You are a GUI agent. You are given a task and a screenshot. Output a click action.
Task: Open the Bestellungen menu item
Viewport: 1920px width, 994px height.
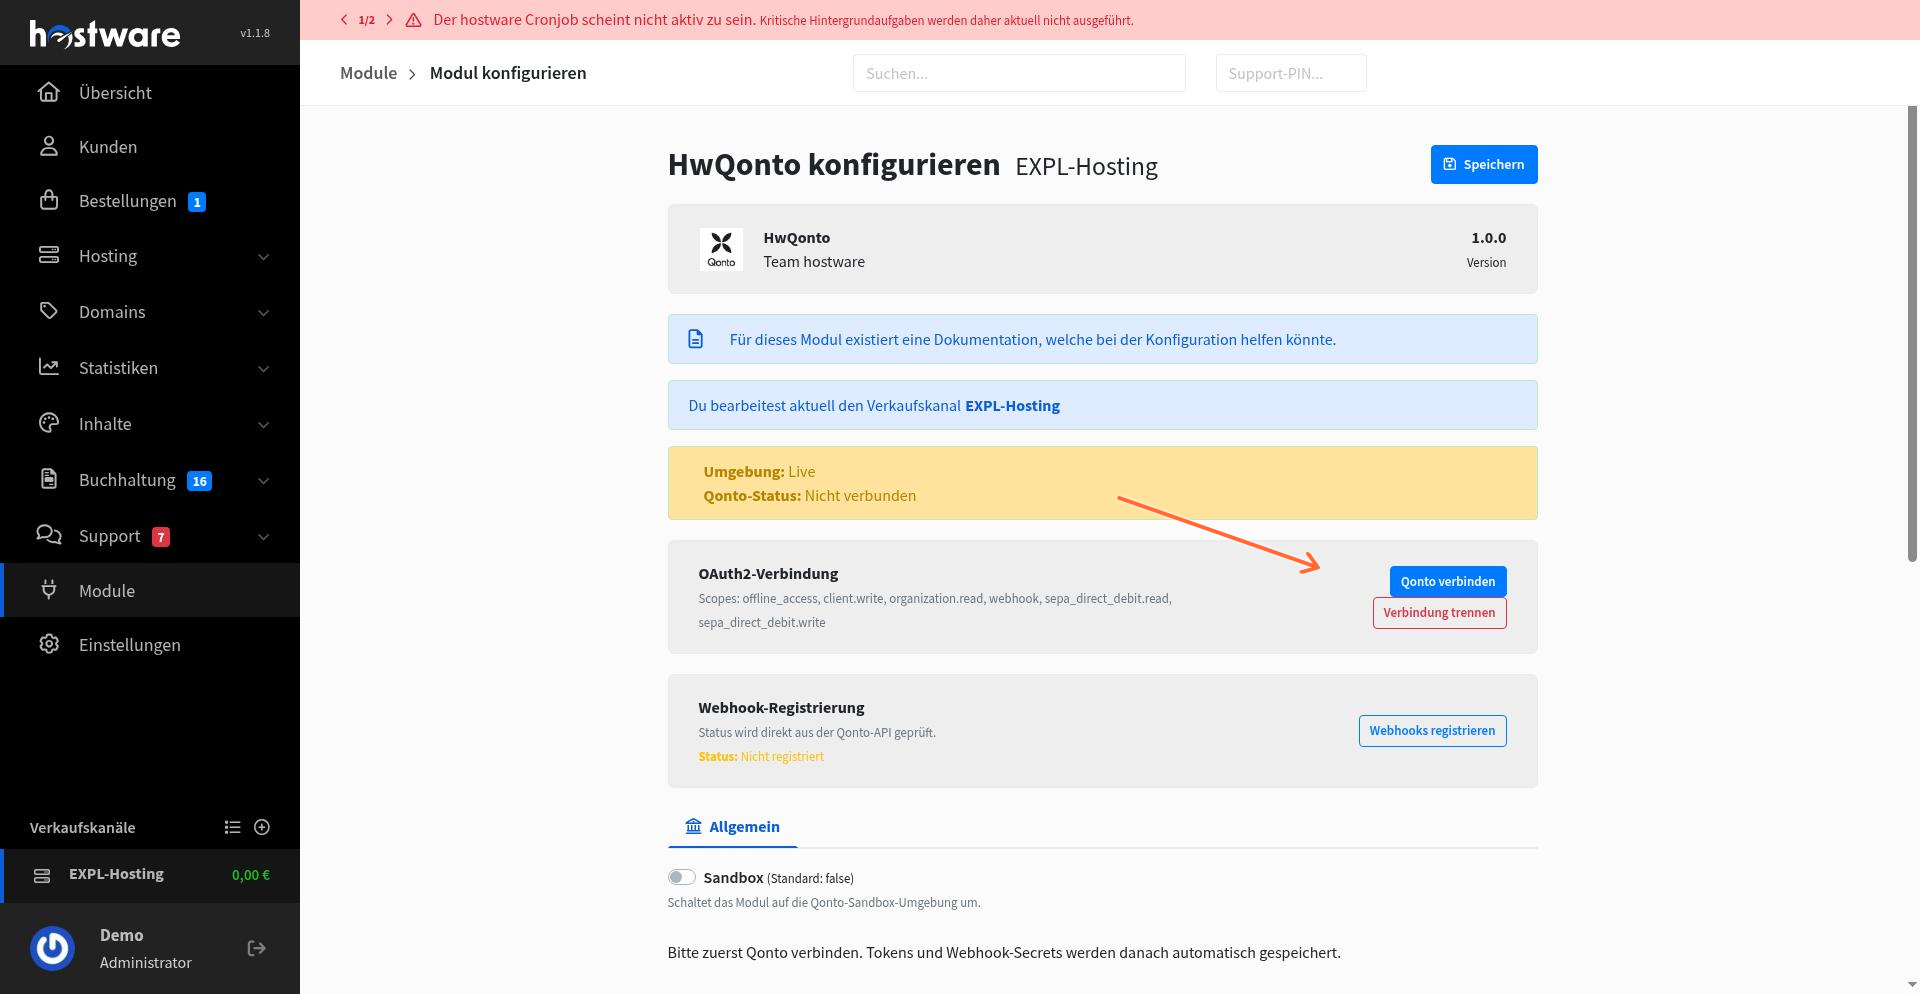click(150, 200)
